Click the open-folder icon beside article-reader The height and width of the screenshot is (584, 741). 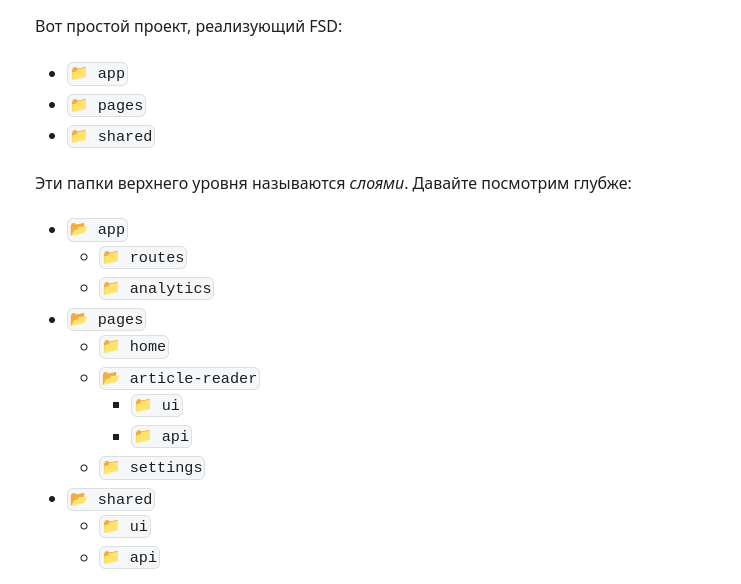point(111,378)
